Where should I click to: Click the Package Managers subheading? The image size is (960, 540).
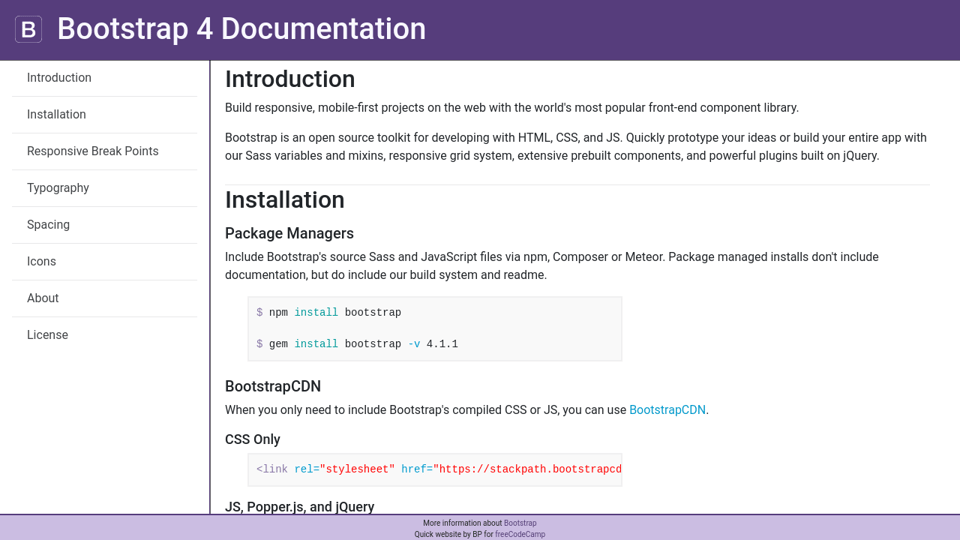[x=289, y=233]
